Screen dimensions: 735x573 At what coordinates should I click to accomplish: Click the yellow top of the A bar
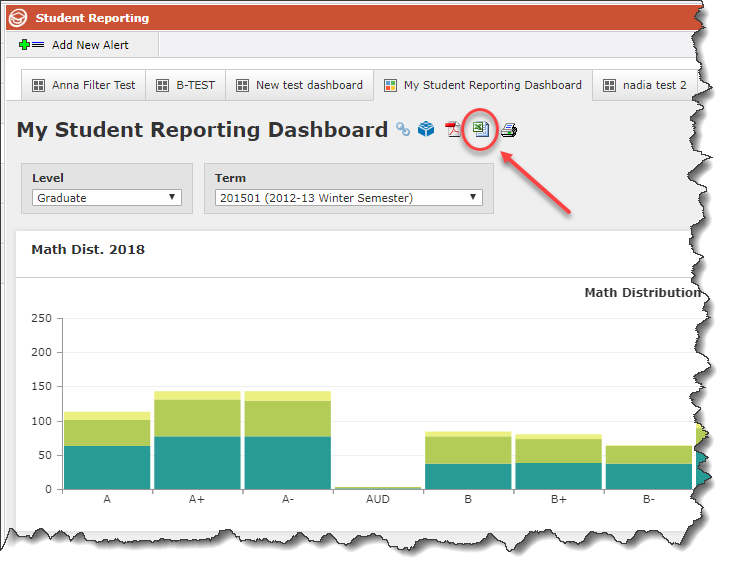[107, 415]
